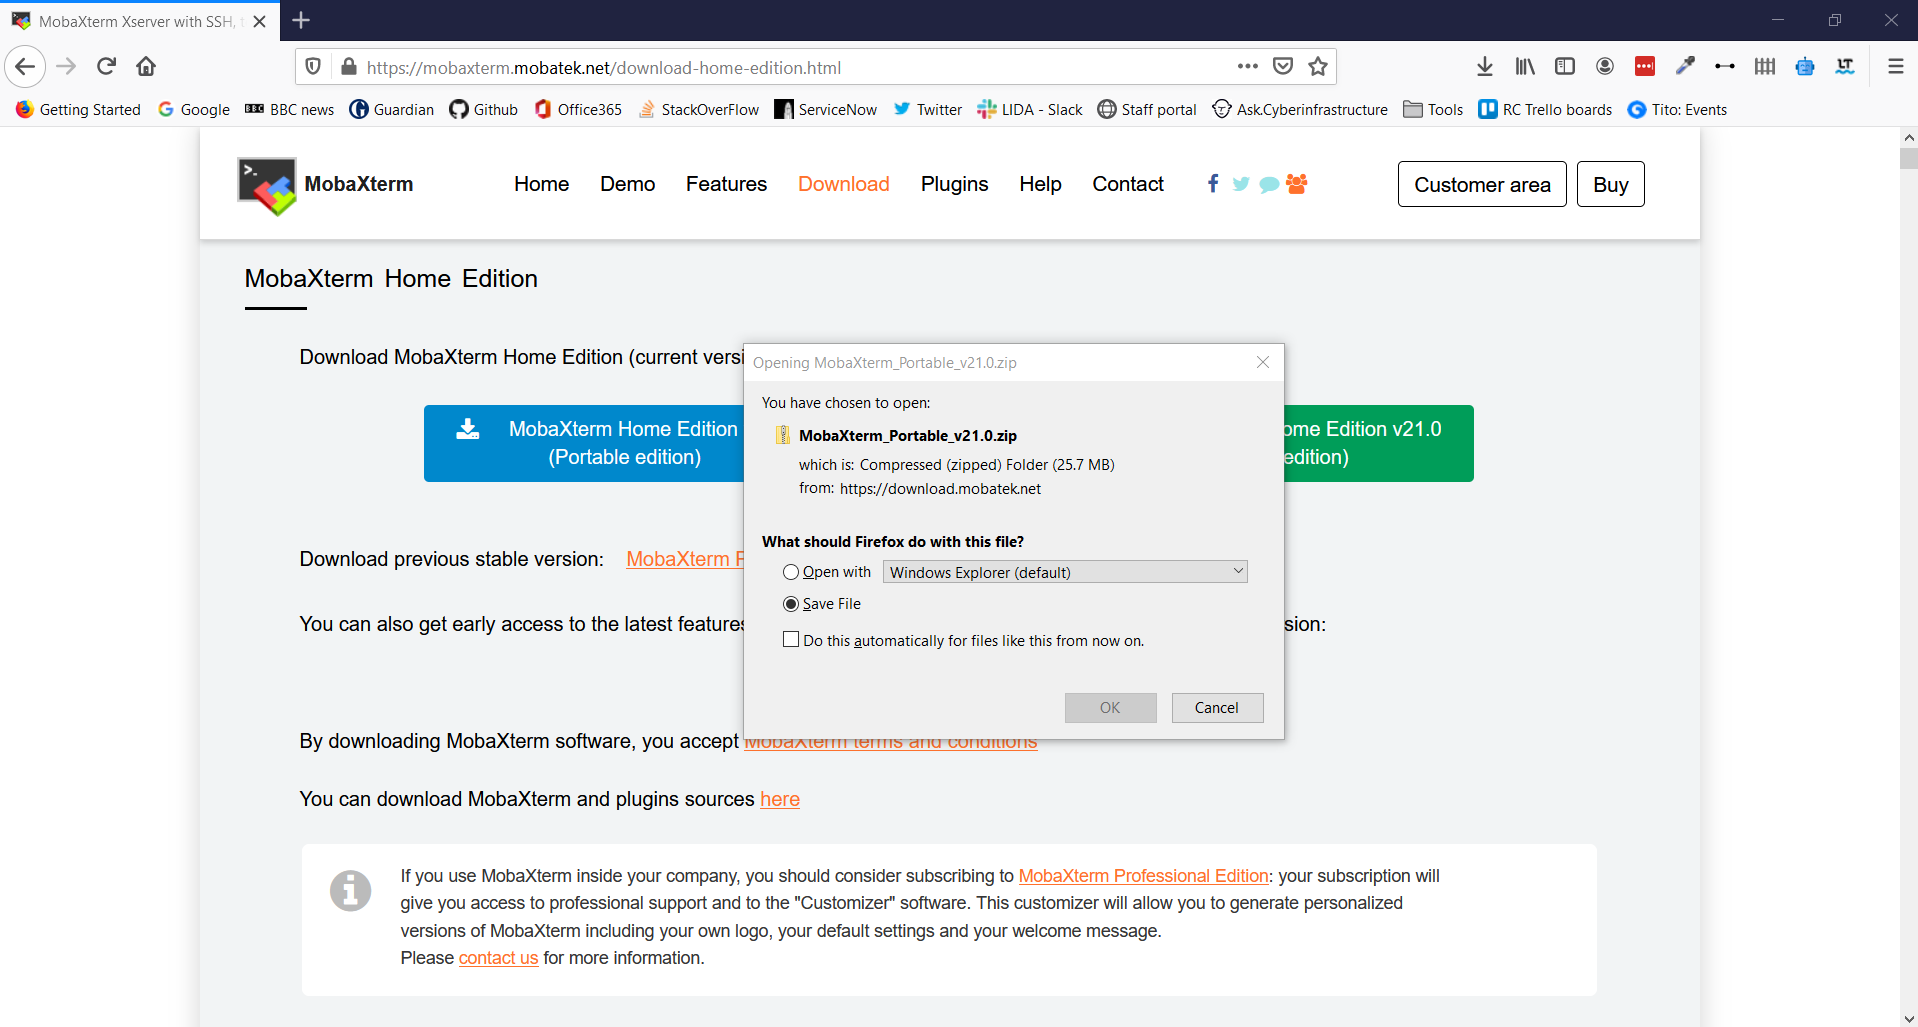Open the Firefox home page icon

tap(146, 67)
